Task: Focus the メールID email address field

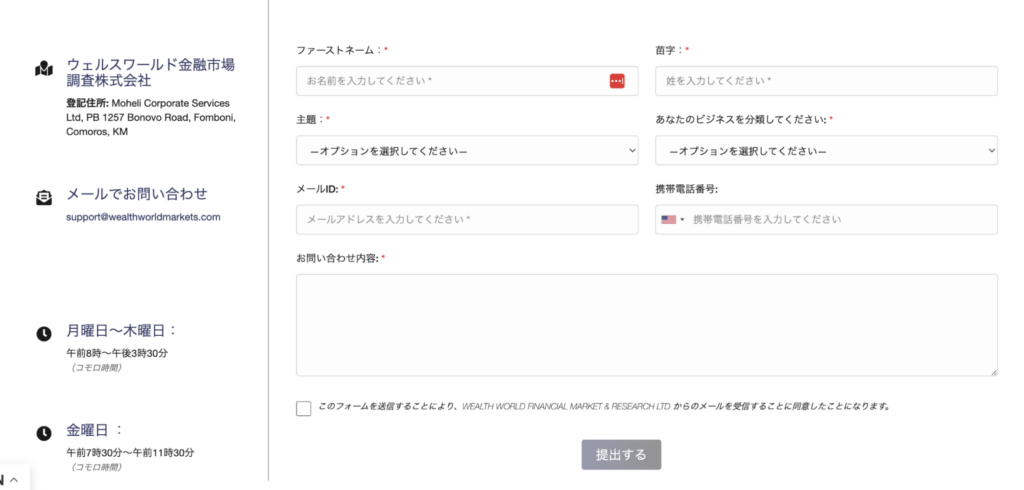Action: 467,220
